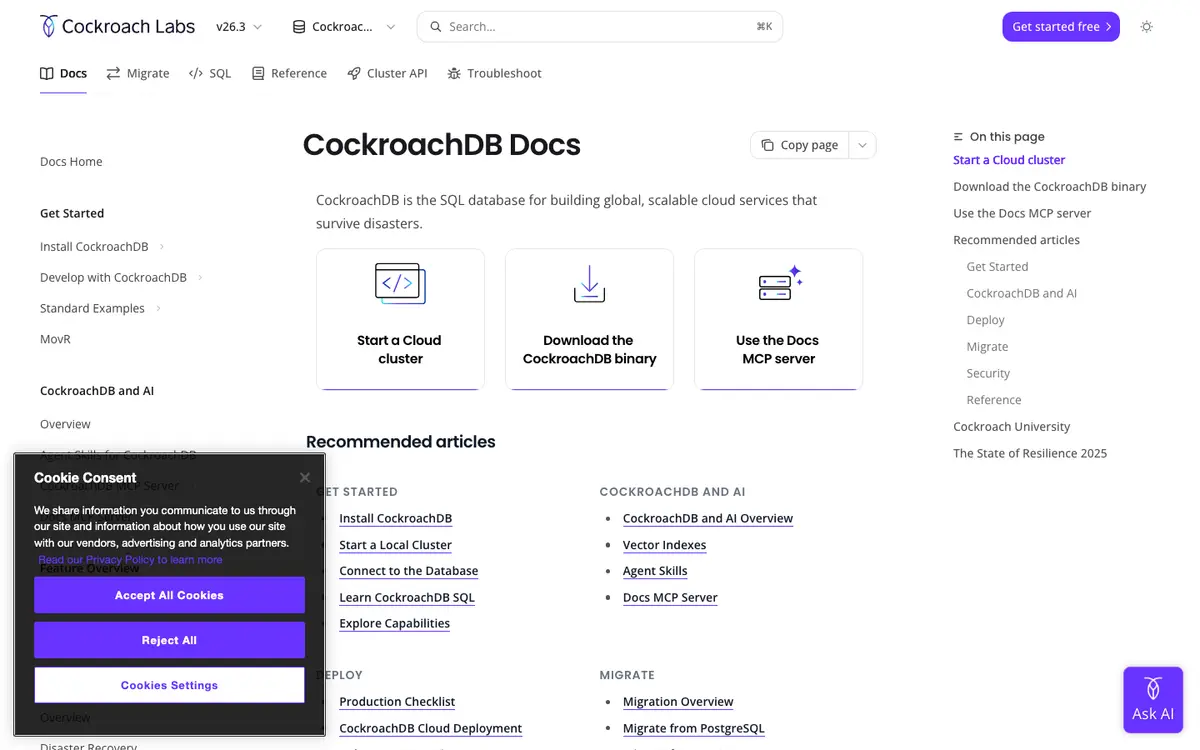Open the Ask AI chat button
Image resolution: width=1200 pixels, height=750 pixels.
coord(1153,701)
